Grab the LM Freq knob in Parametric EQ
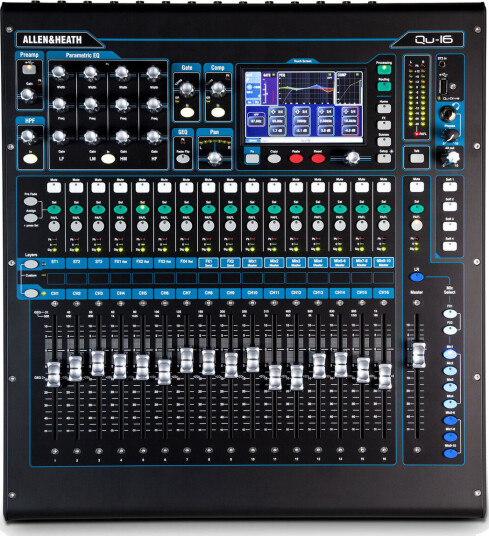 pyautogui.click(x=91, y=104)
